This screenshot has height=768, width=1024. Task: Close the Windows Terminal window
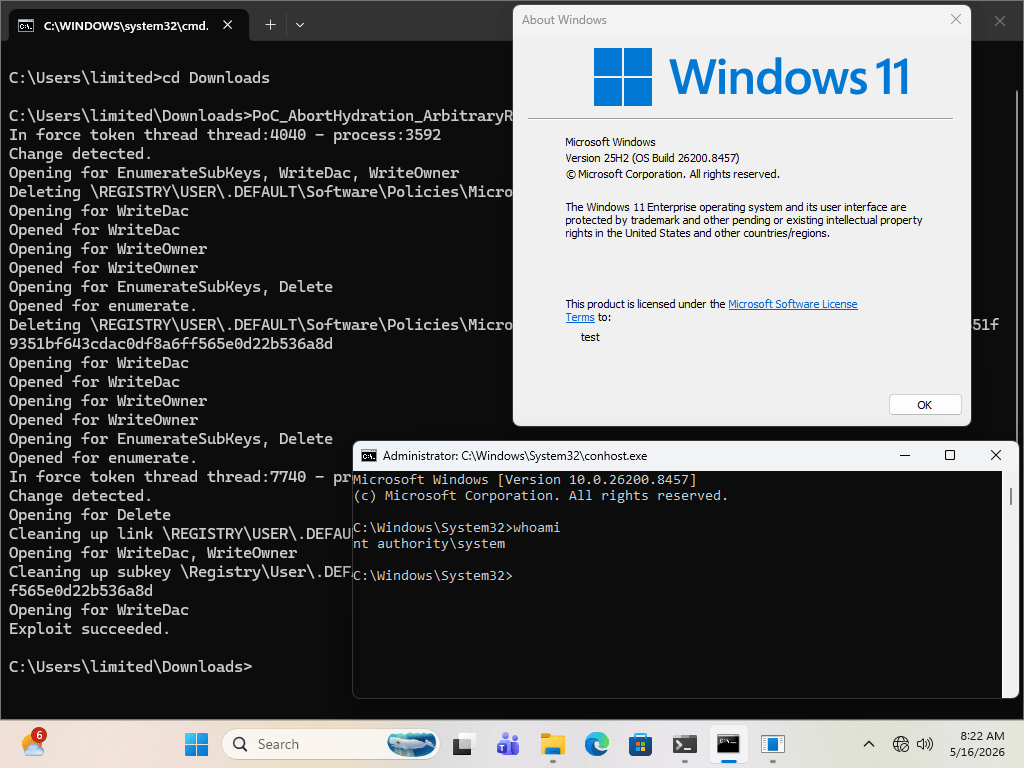(999, 21)
